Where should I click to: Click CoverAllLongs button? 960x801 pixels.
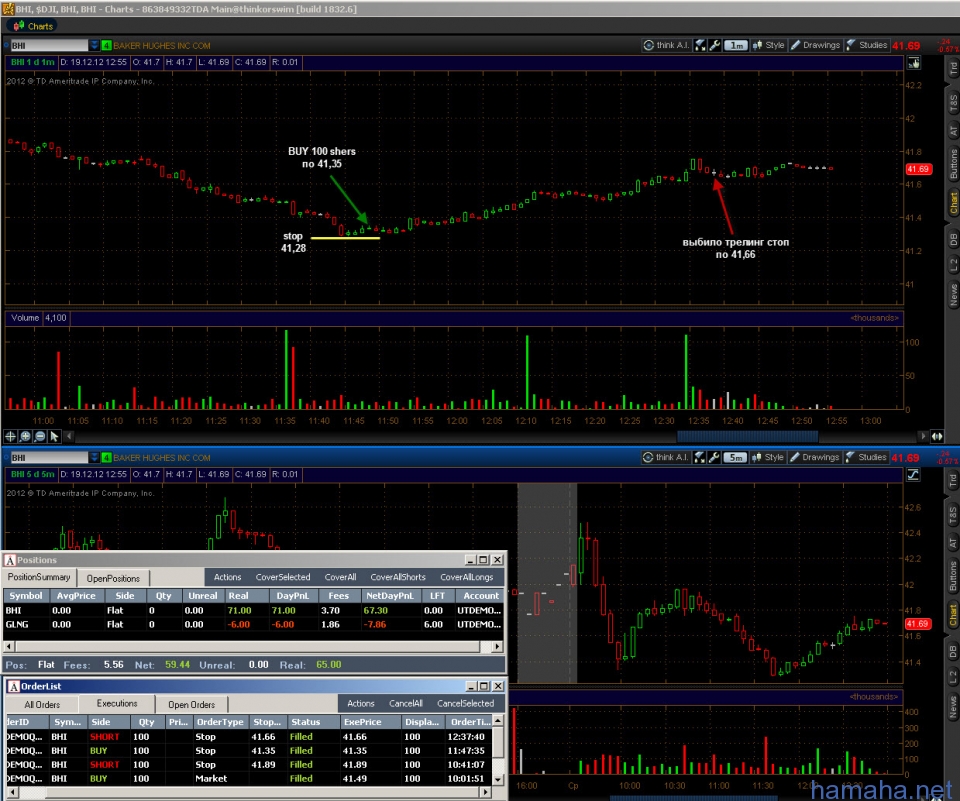[467, 577]
